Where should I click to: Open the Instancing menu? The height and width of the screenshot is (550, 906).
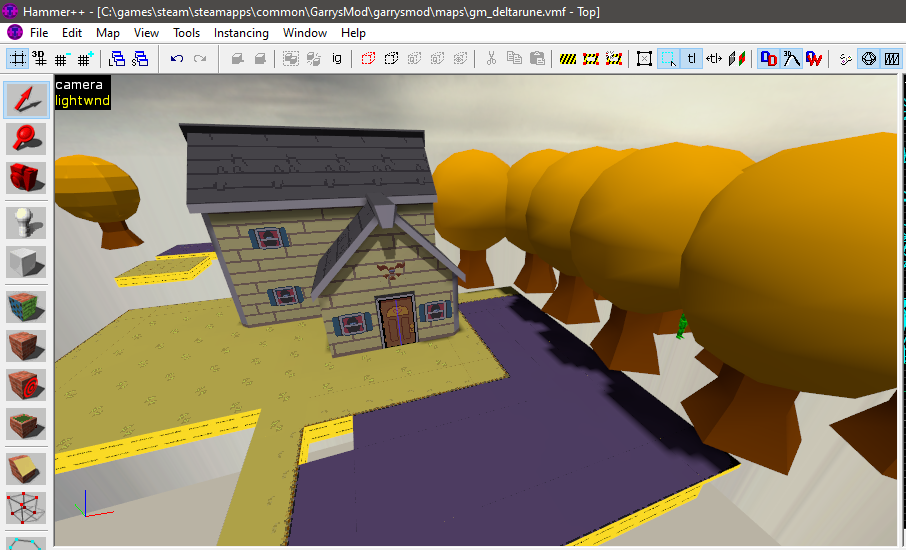click(x=241, y=33)
